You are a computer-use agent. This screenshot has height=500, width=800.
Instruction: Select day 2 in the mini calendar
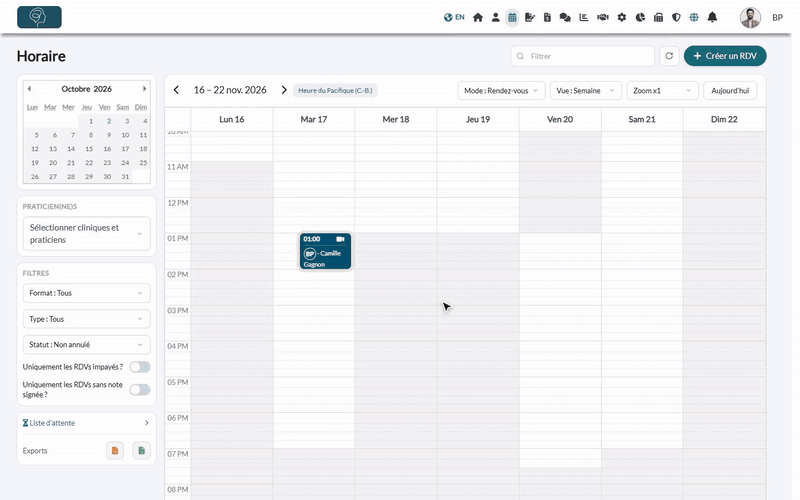point(109,121)
